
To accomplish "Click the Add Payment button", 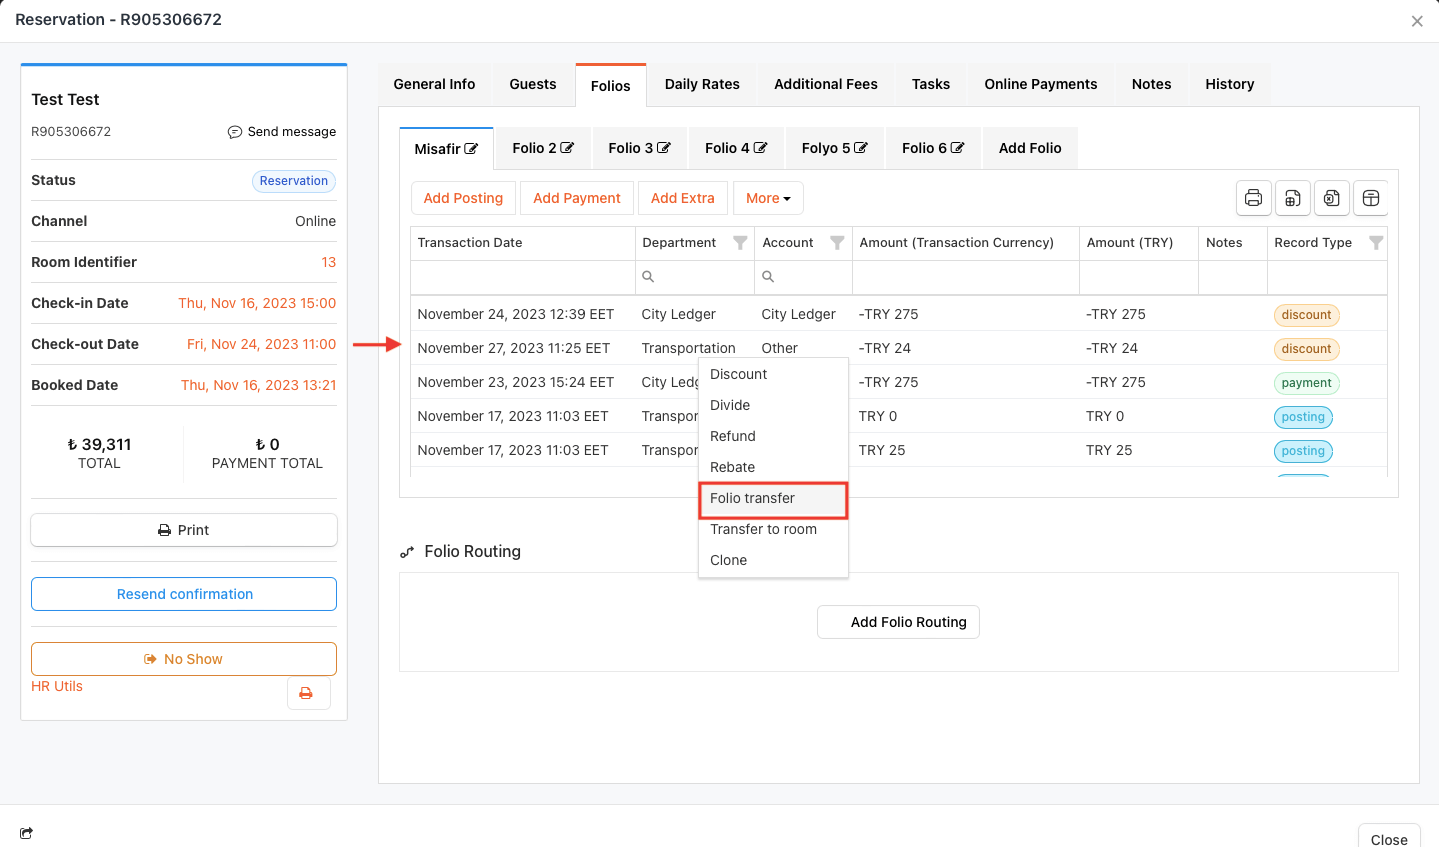I will [576, 198].
